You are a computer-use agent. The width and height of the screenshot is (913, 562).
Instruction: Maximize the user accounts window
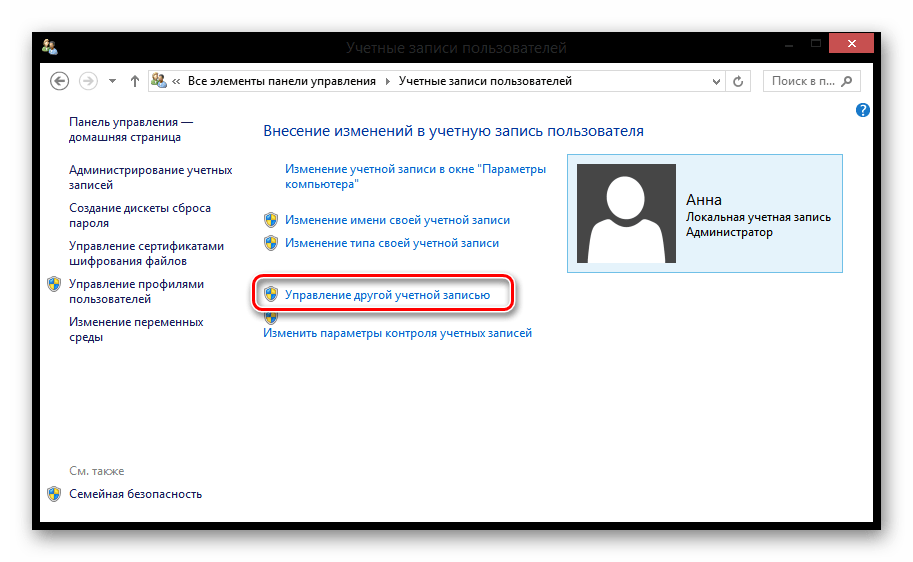816,44
